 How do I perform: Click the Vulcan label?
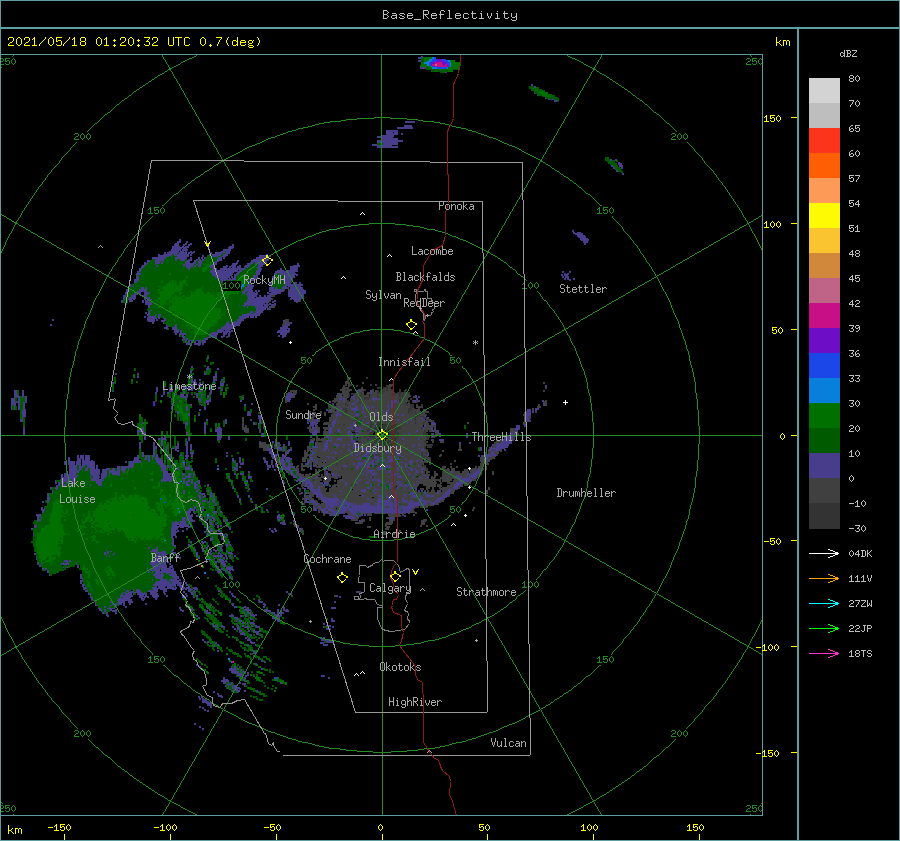[509, 743]
